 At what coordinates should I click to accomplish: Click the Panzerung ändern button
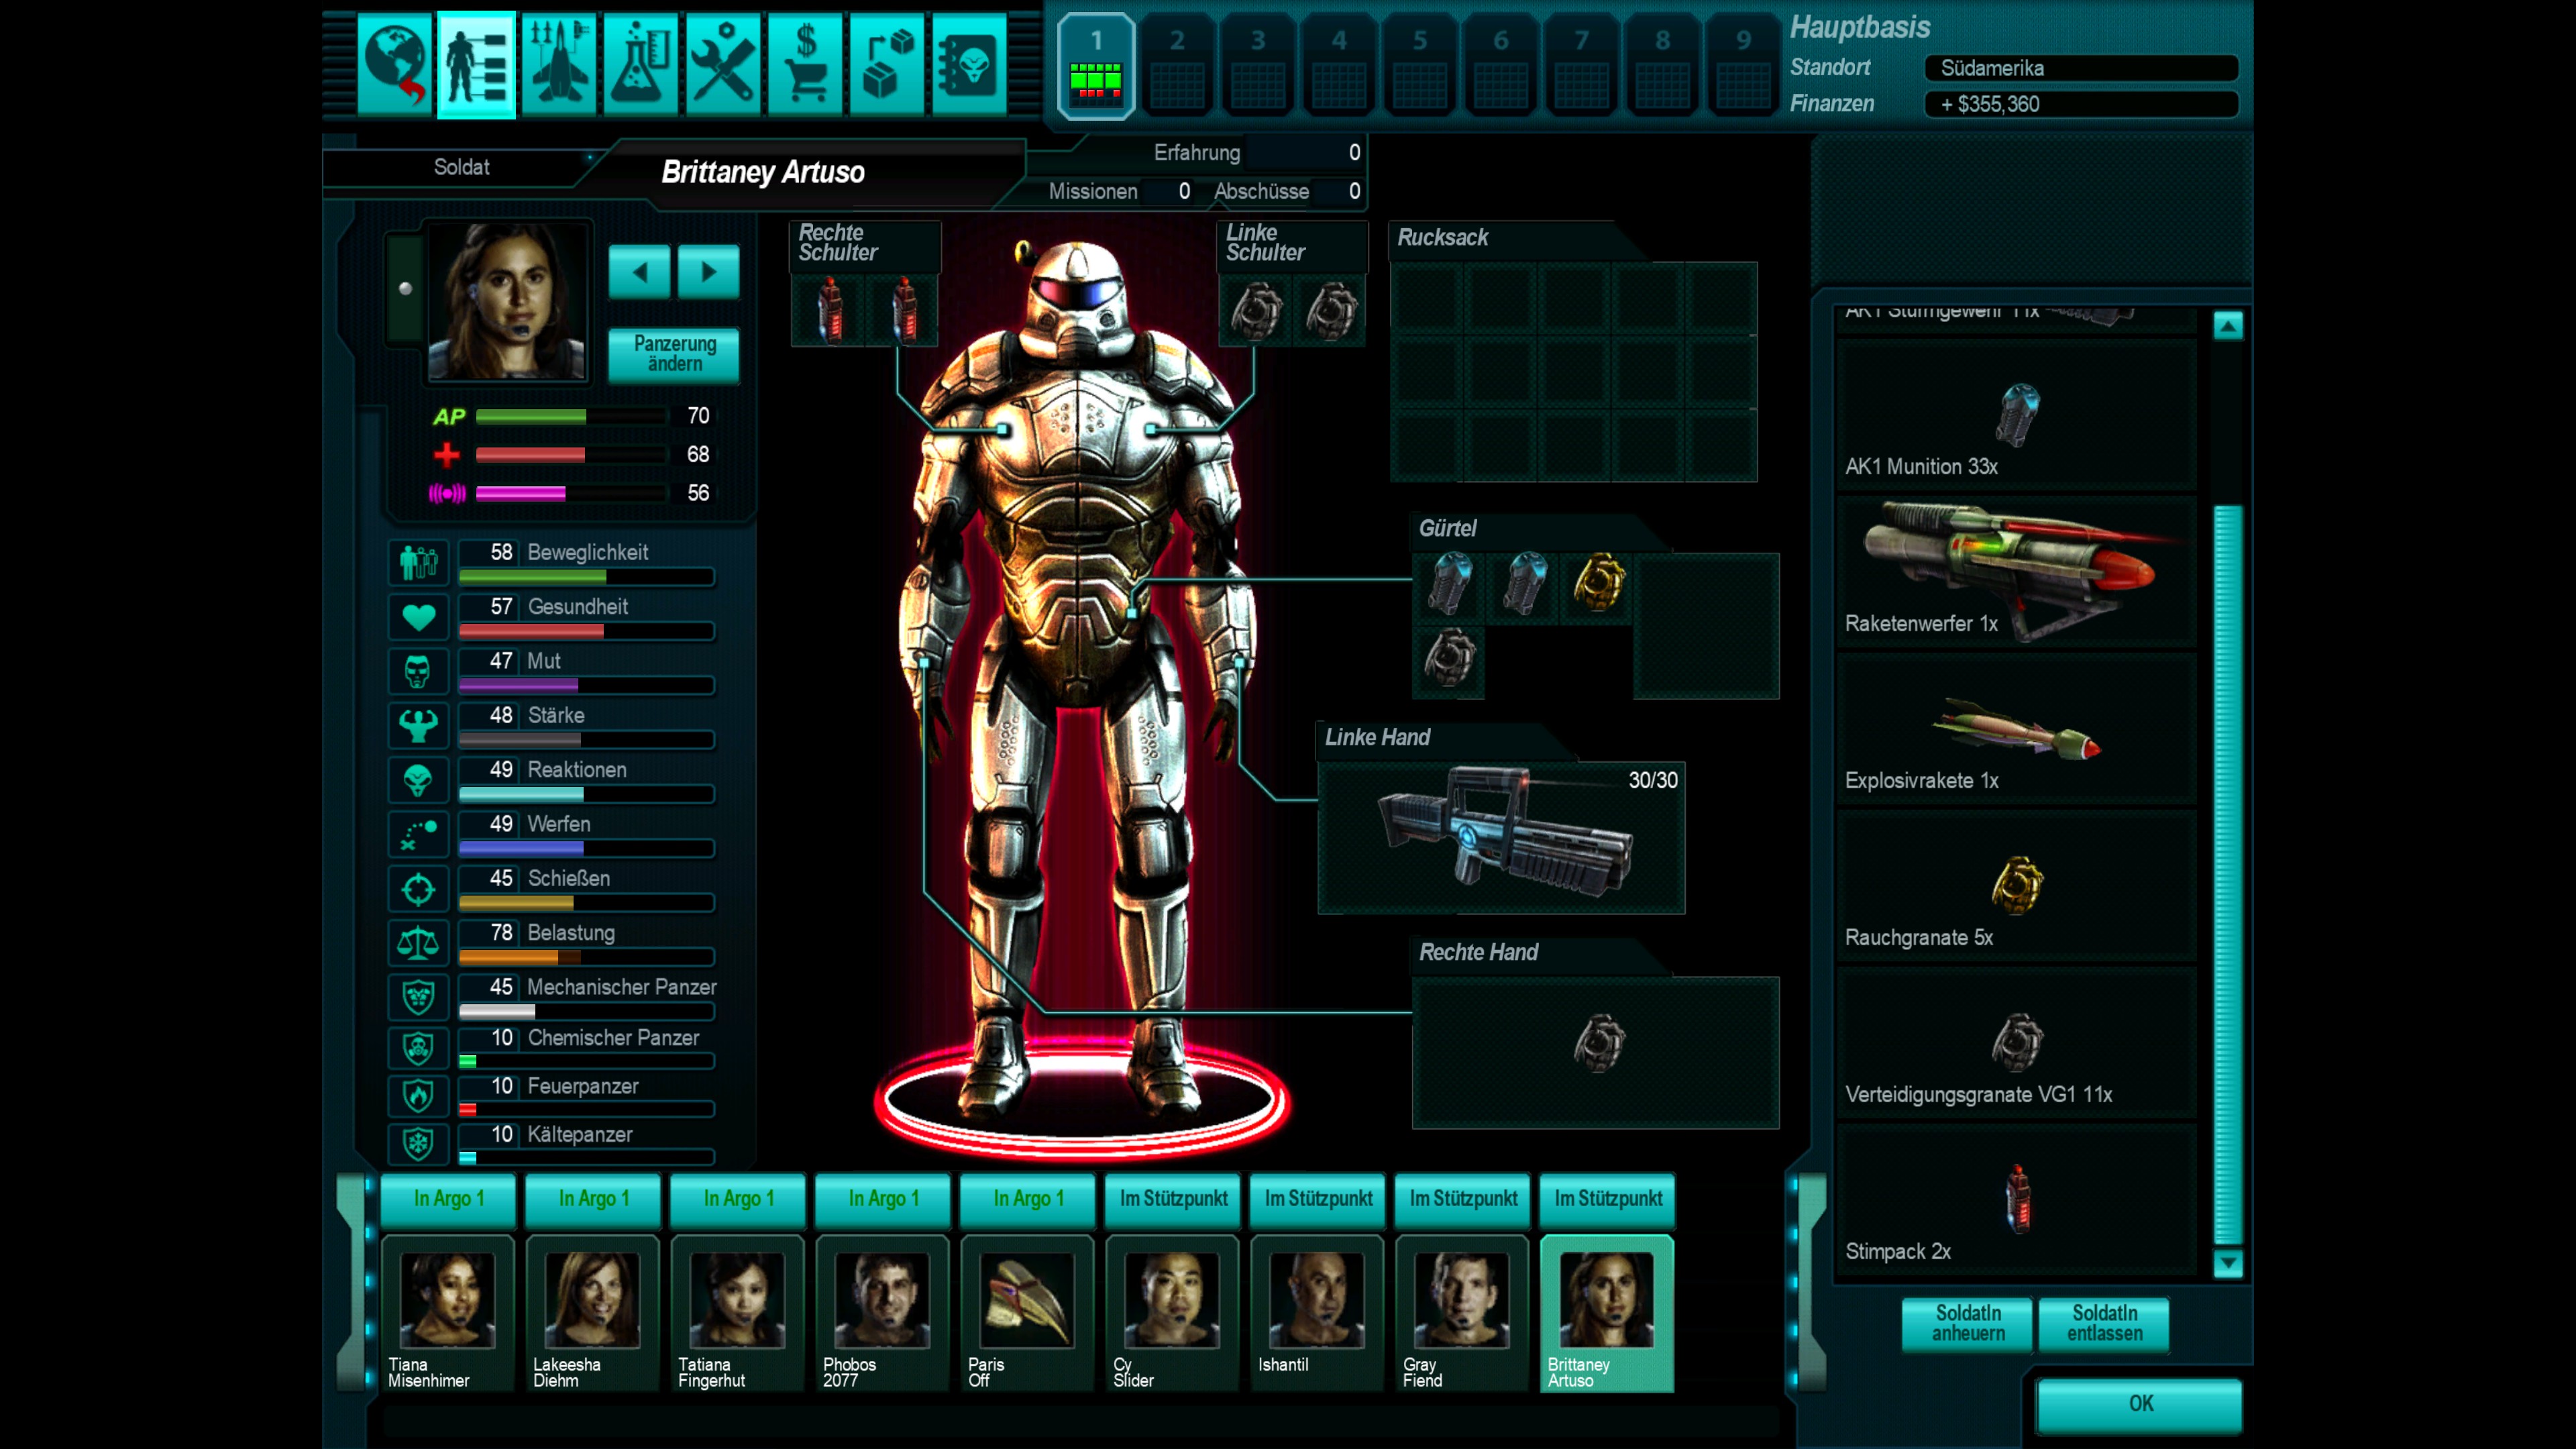click(674, 354)
